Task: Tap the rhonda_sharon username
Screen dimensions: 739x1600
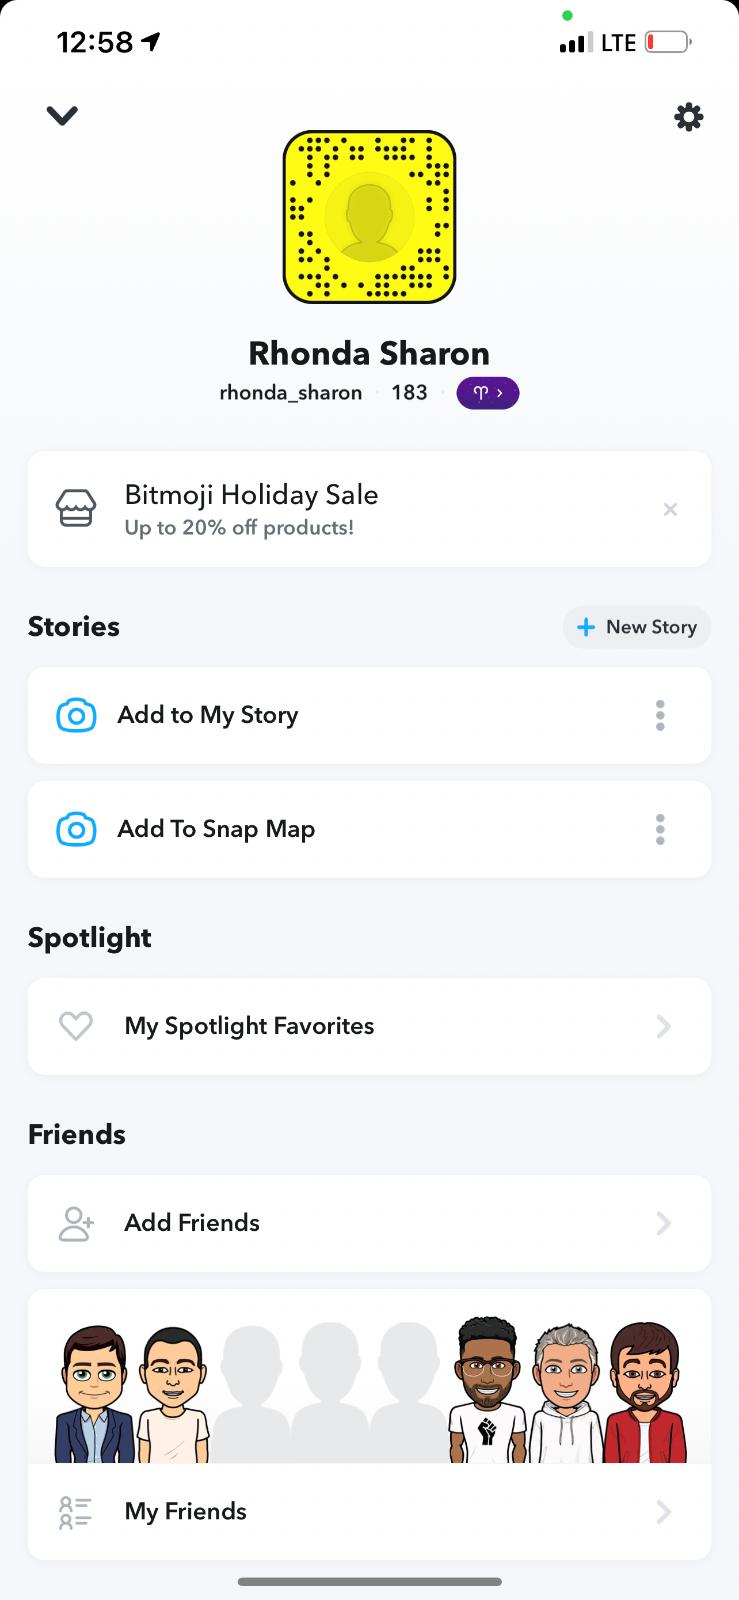Action: [290, 393]
